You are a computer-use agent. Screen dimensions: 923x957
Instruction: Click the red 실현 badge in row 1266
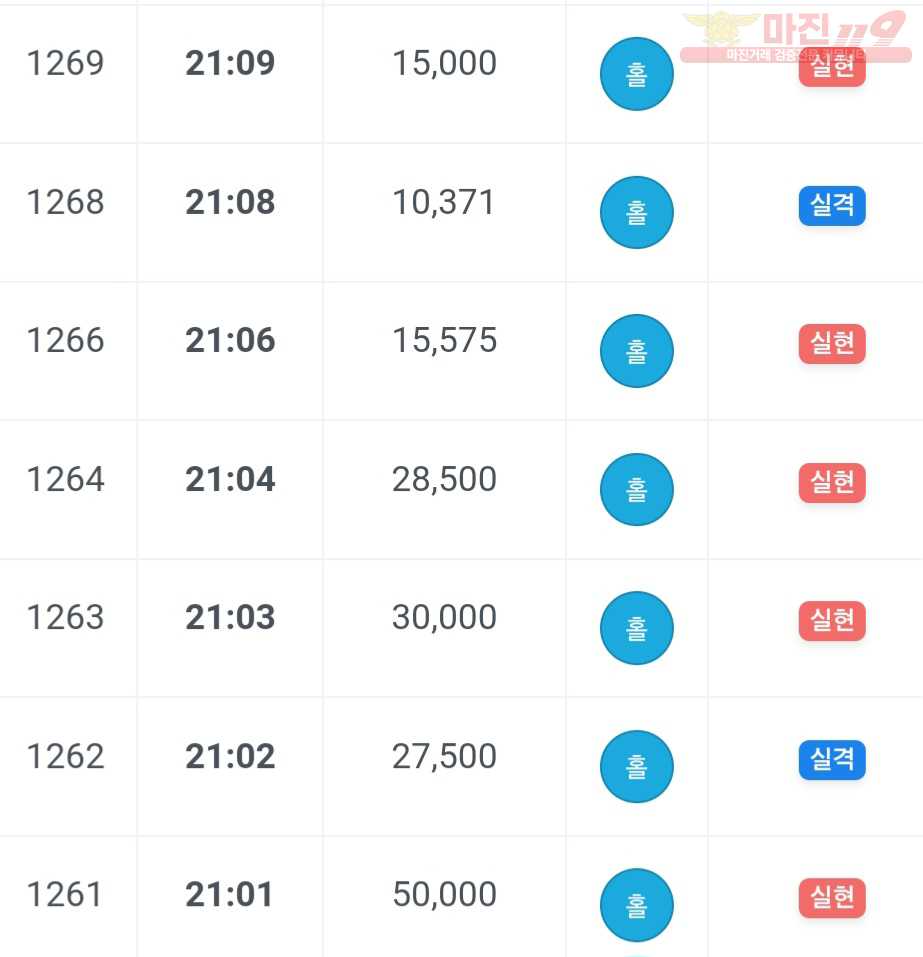pos(832,344)
